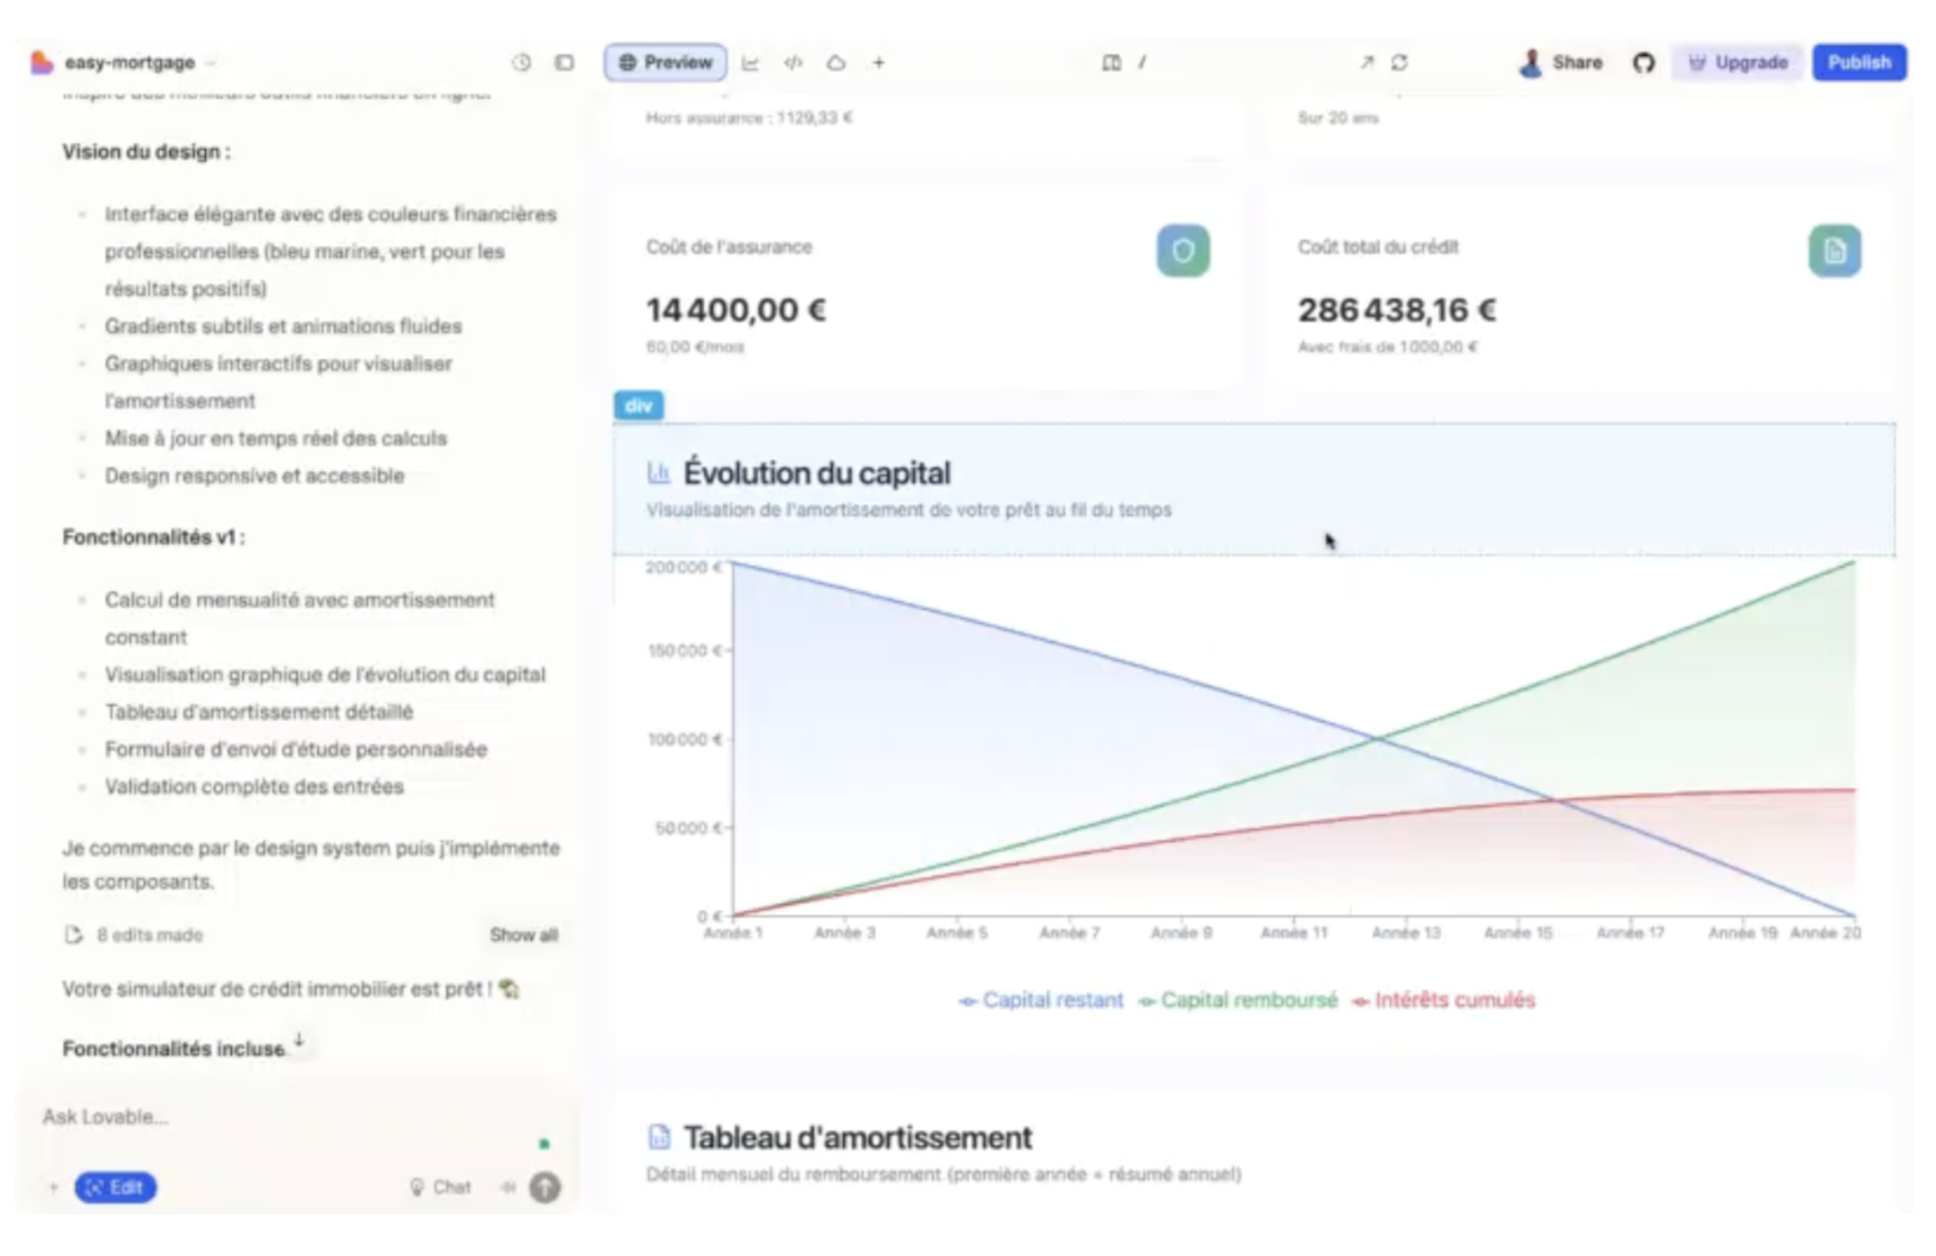The image size is (1936, 1256).
Task: Toggle Capital restant series in legend
Action: tap(1041, 1000)
